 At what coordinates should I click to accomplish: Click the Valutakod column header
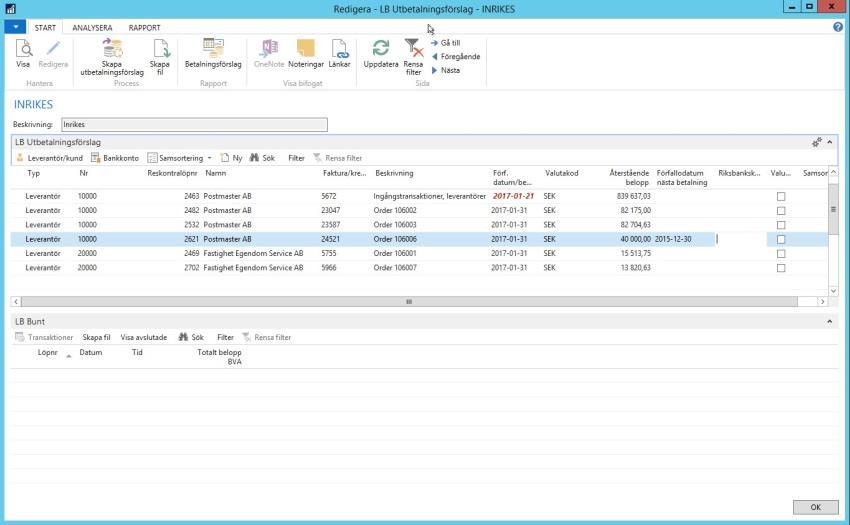[562, 174]
